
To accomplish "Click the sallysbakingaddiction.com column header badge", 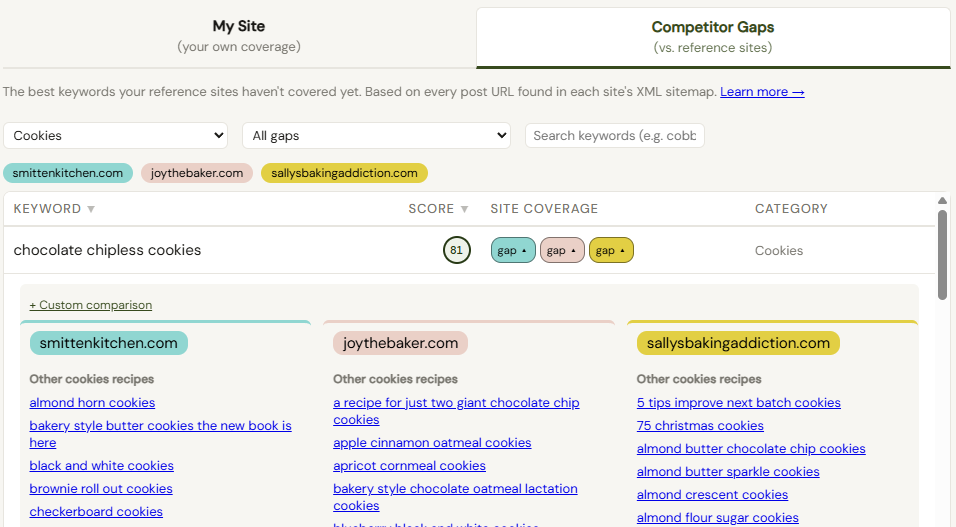I will point(738,343).
